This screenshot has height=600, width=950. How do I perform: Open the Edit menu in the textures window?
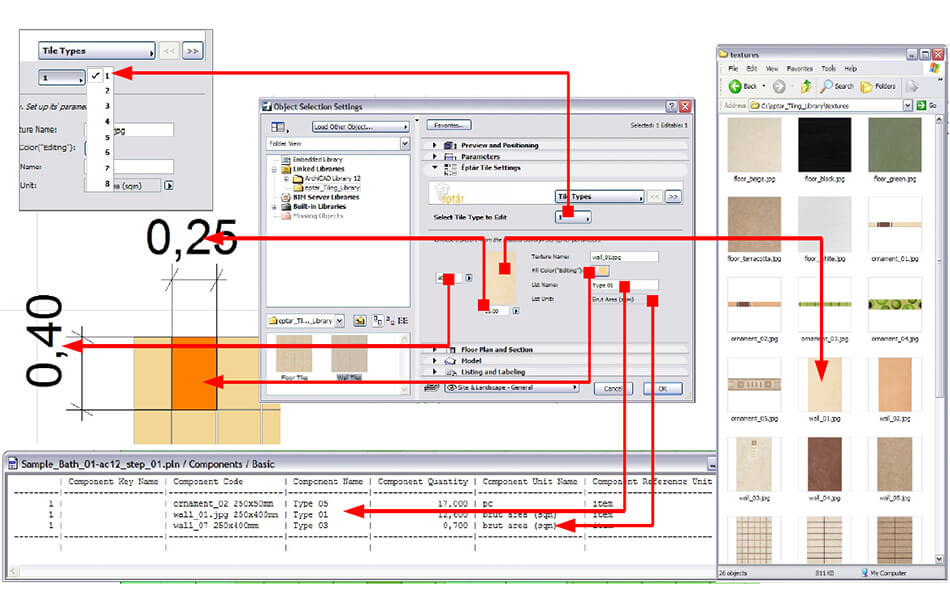click(x=752, y=69)
